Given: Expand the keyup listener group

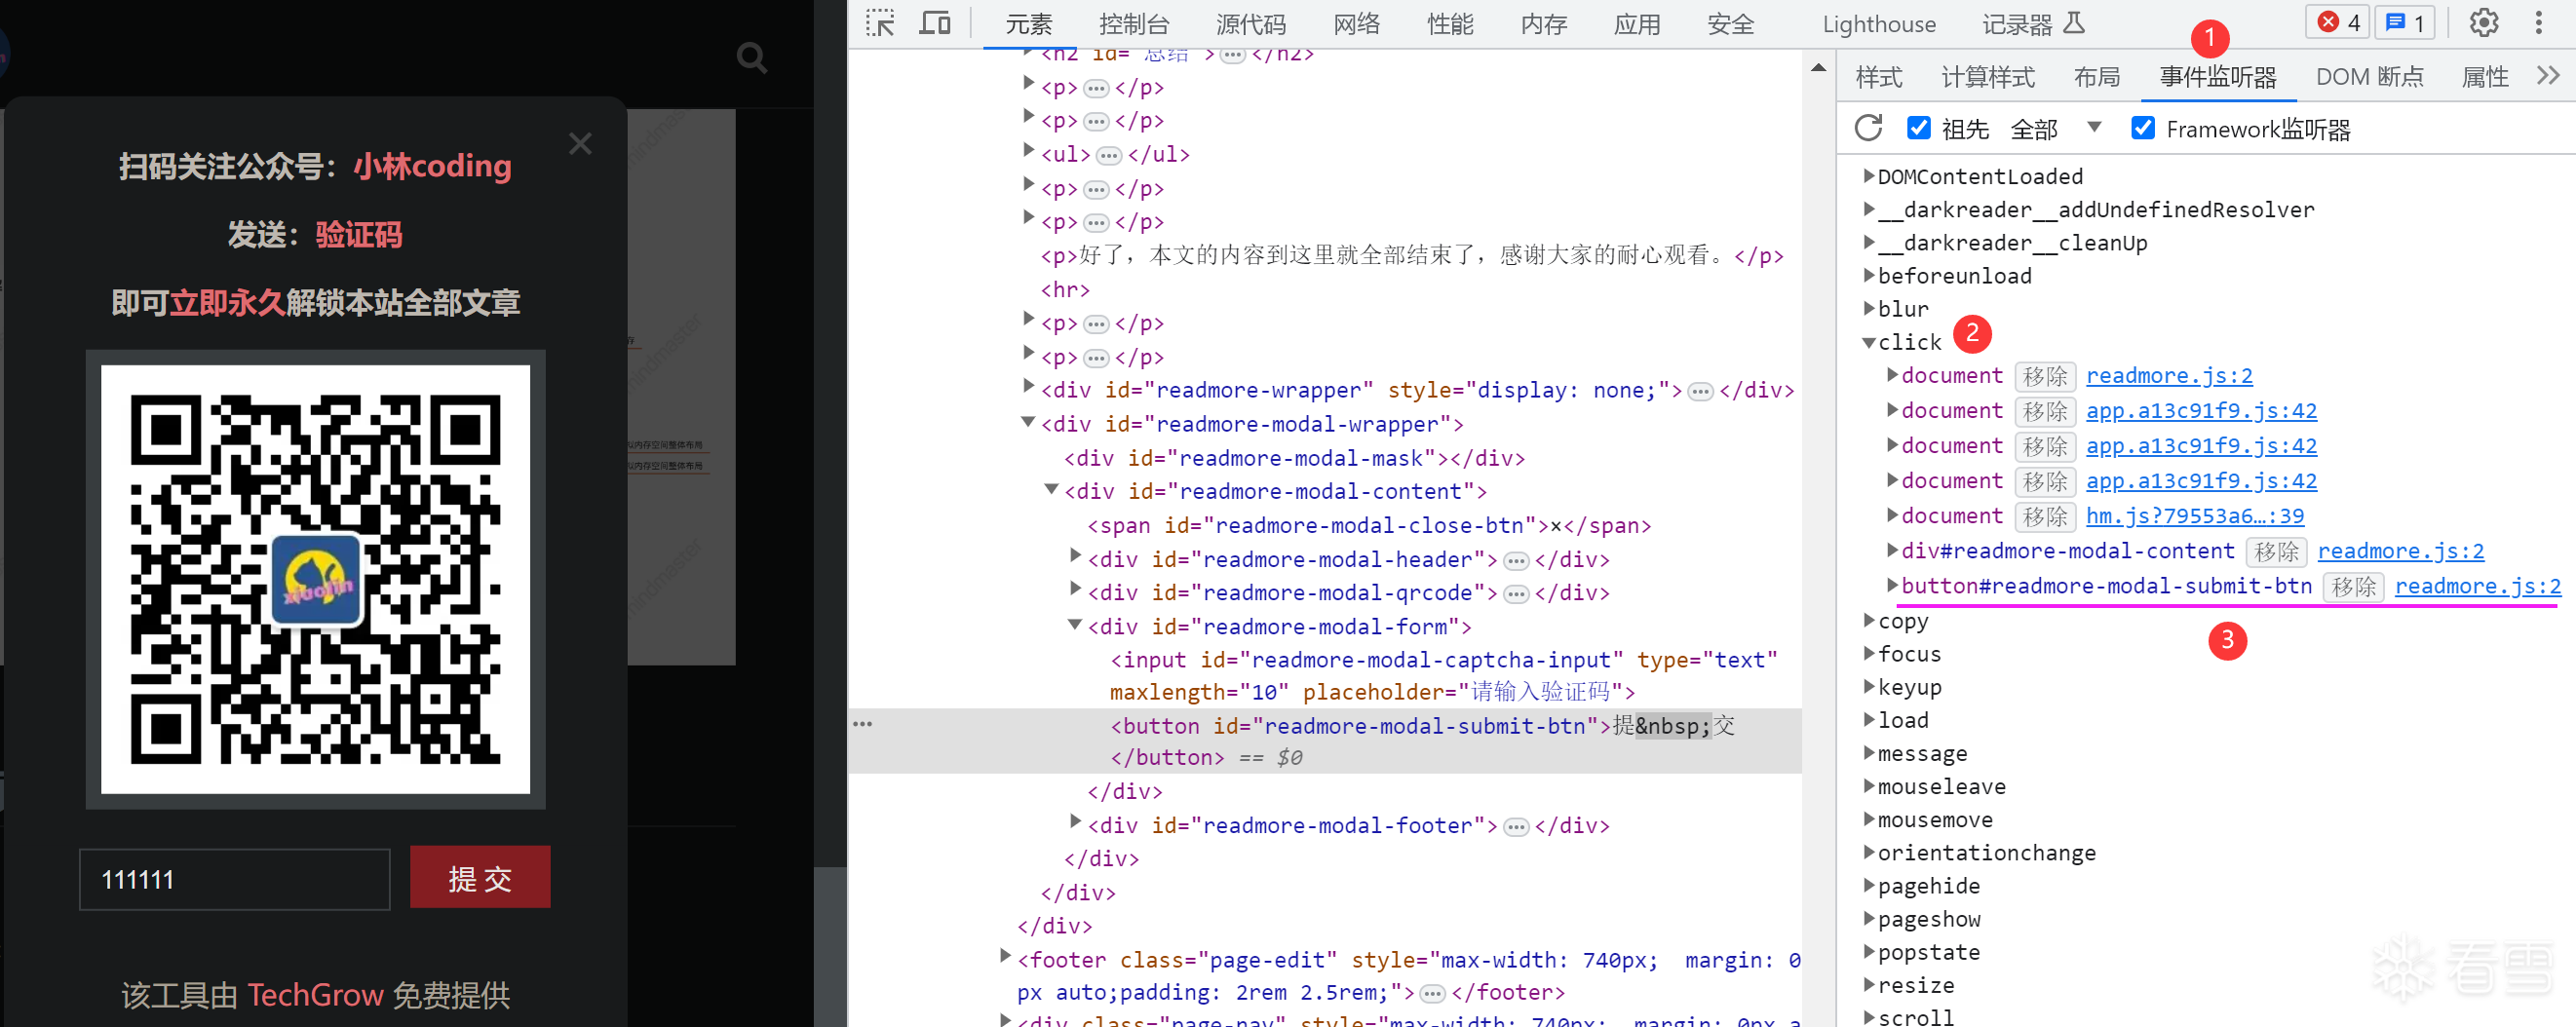Looking at the screenshot, I should coord(1868,687).
